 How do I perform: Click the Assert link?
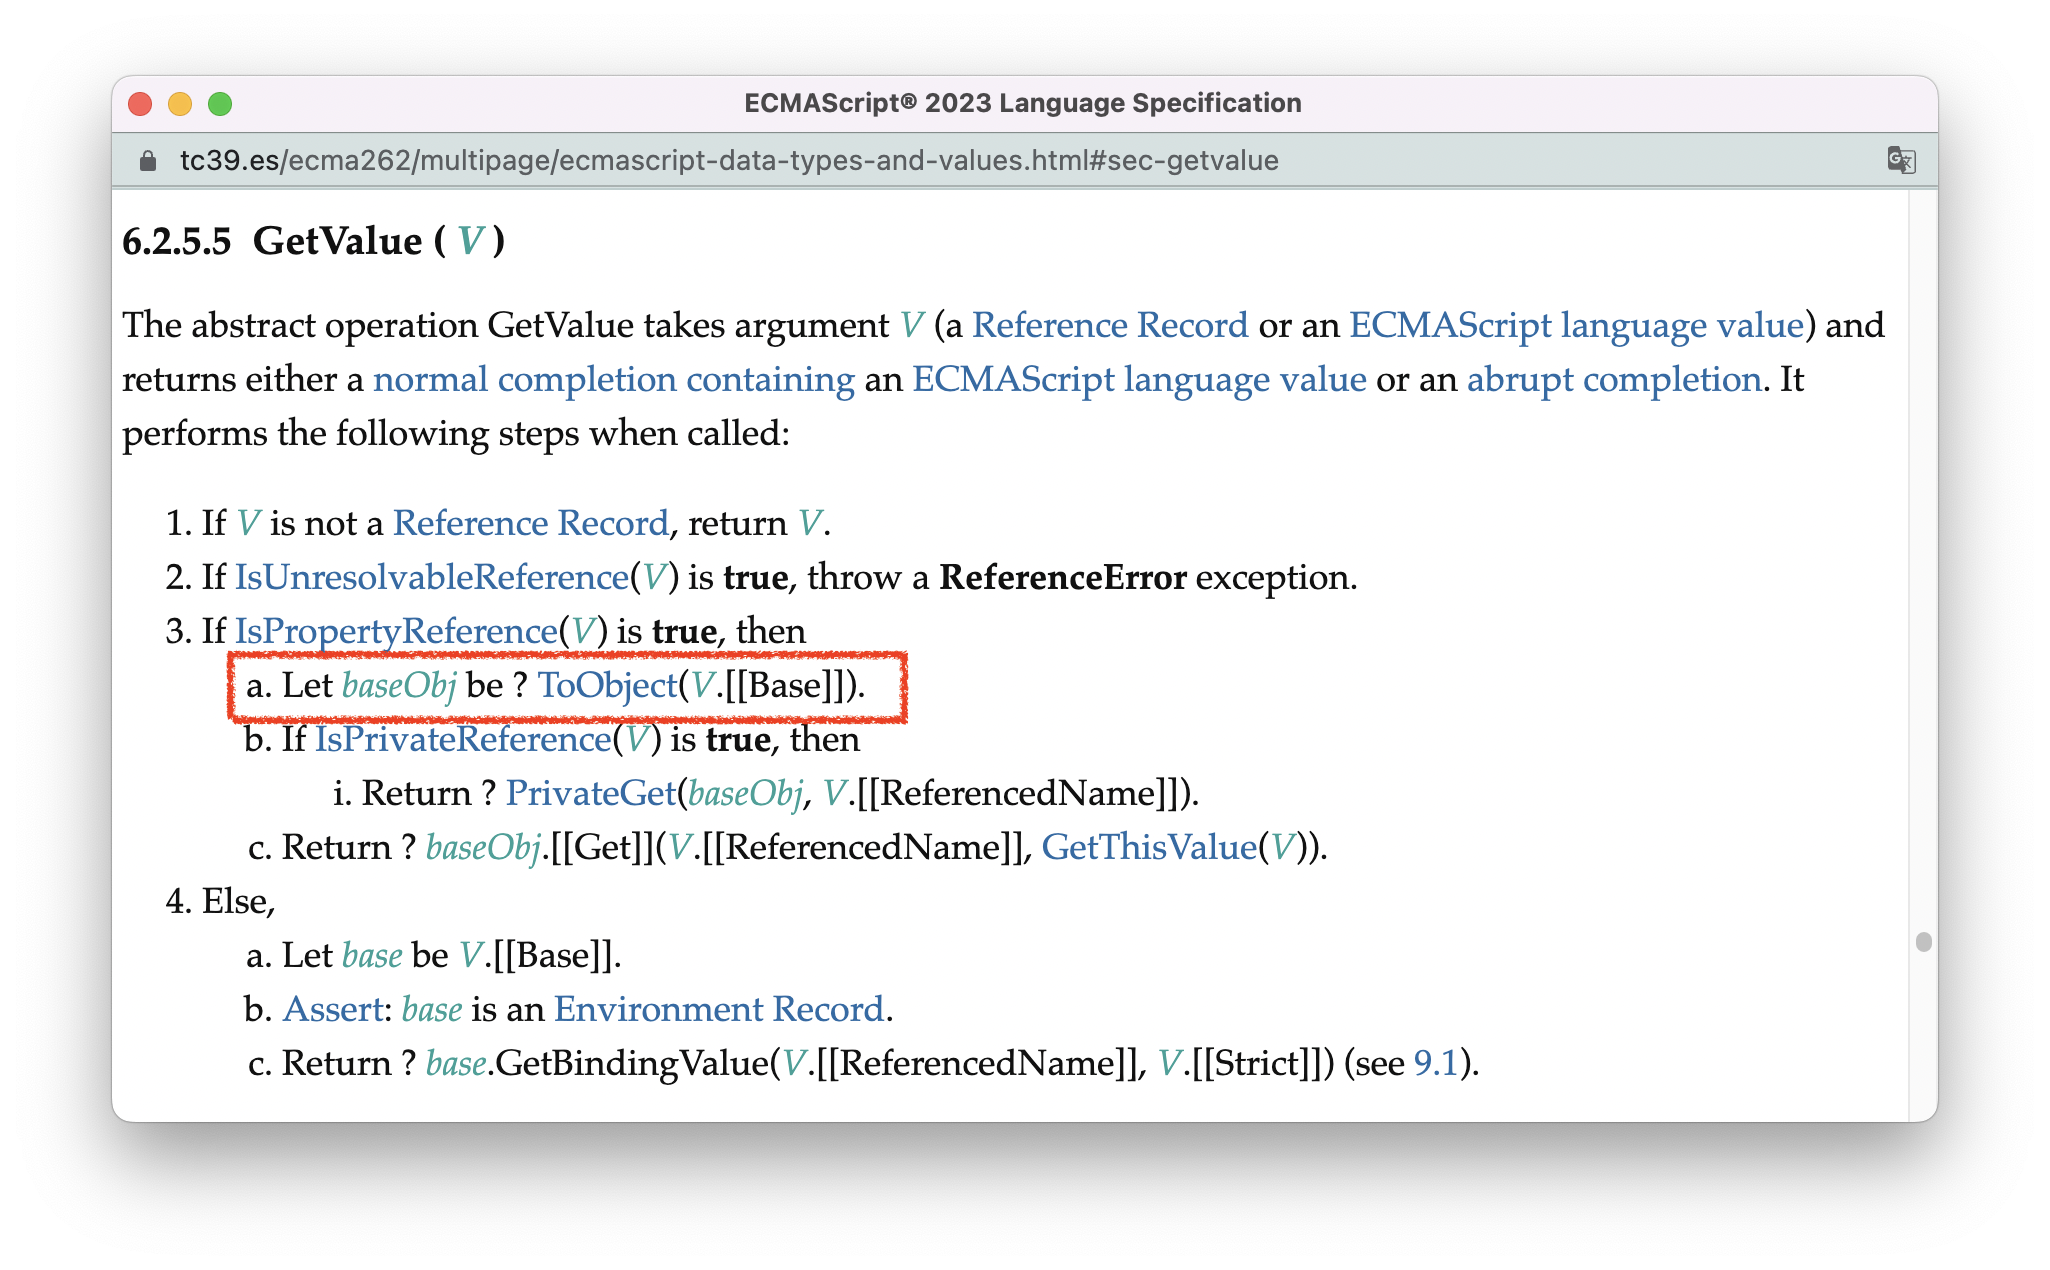332,1010
